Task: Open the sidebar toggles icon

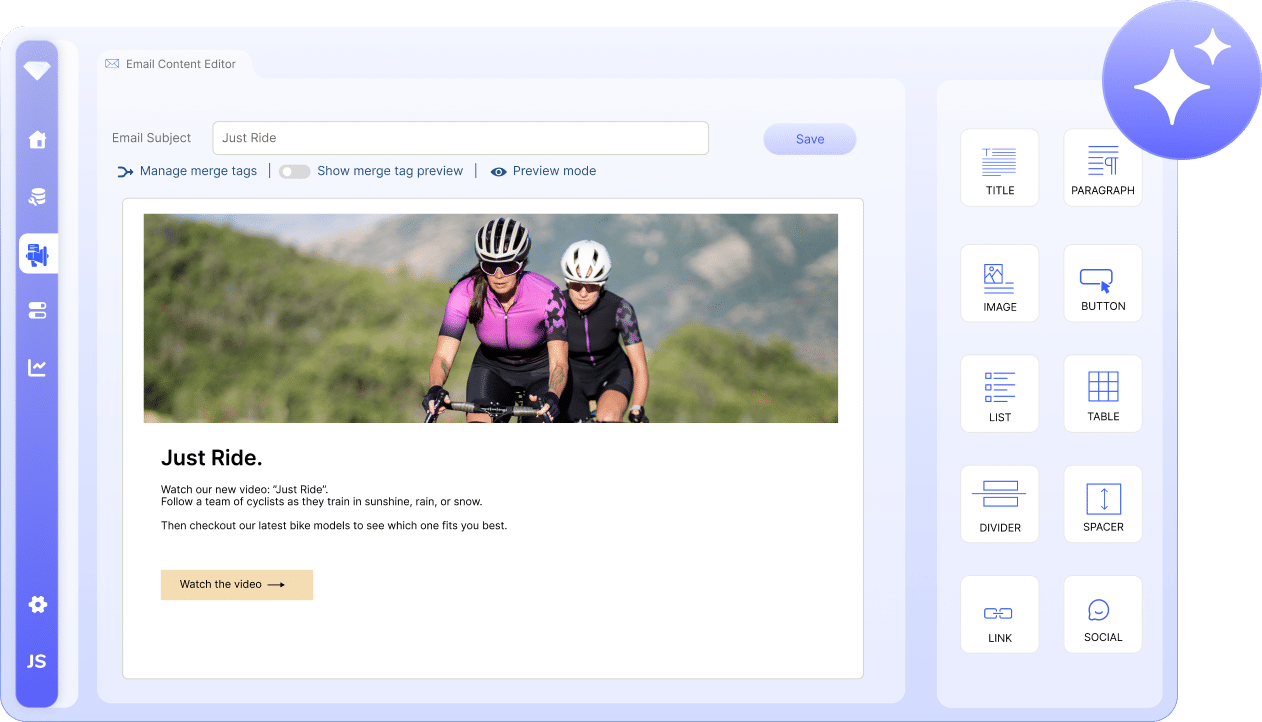Action: tap(37, 311)
